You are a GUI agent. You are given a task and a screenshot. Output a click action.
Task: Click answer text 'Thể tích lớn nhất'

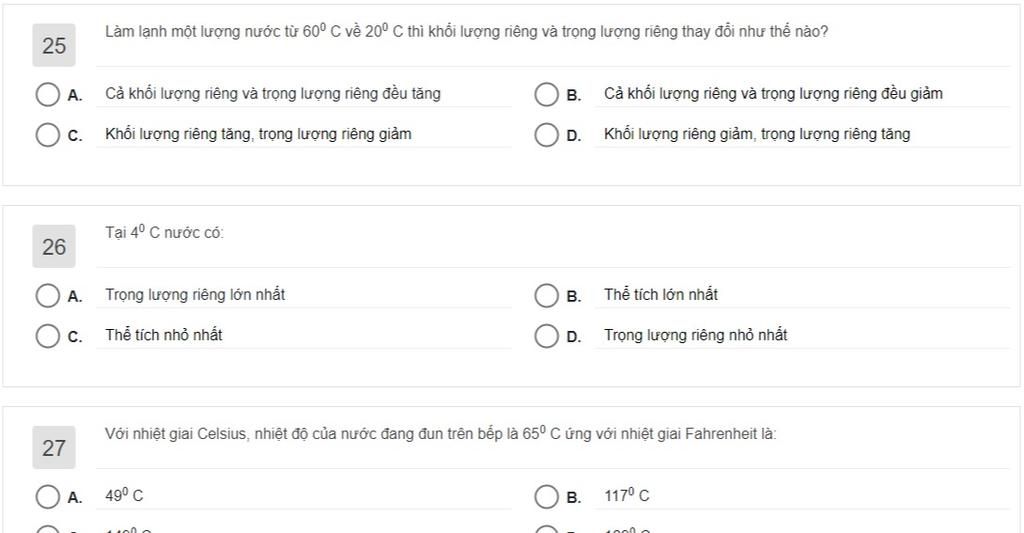[x=661, y=295]
